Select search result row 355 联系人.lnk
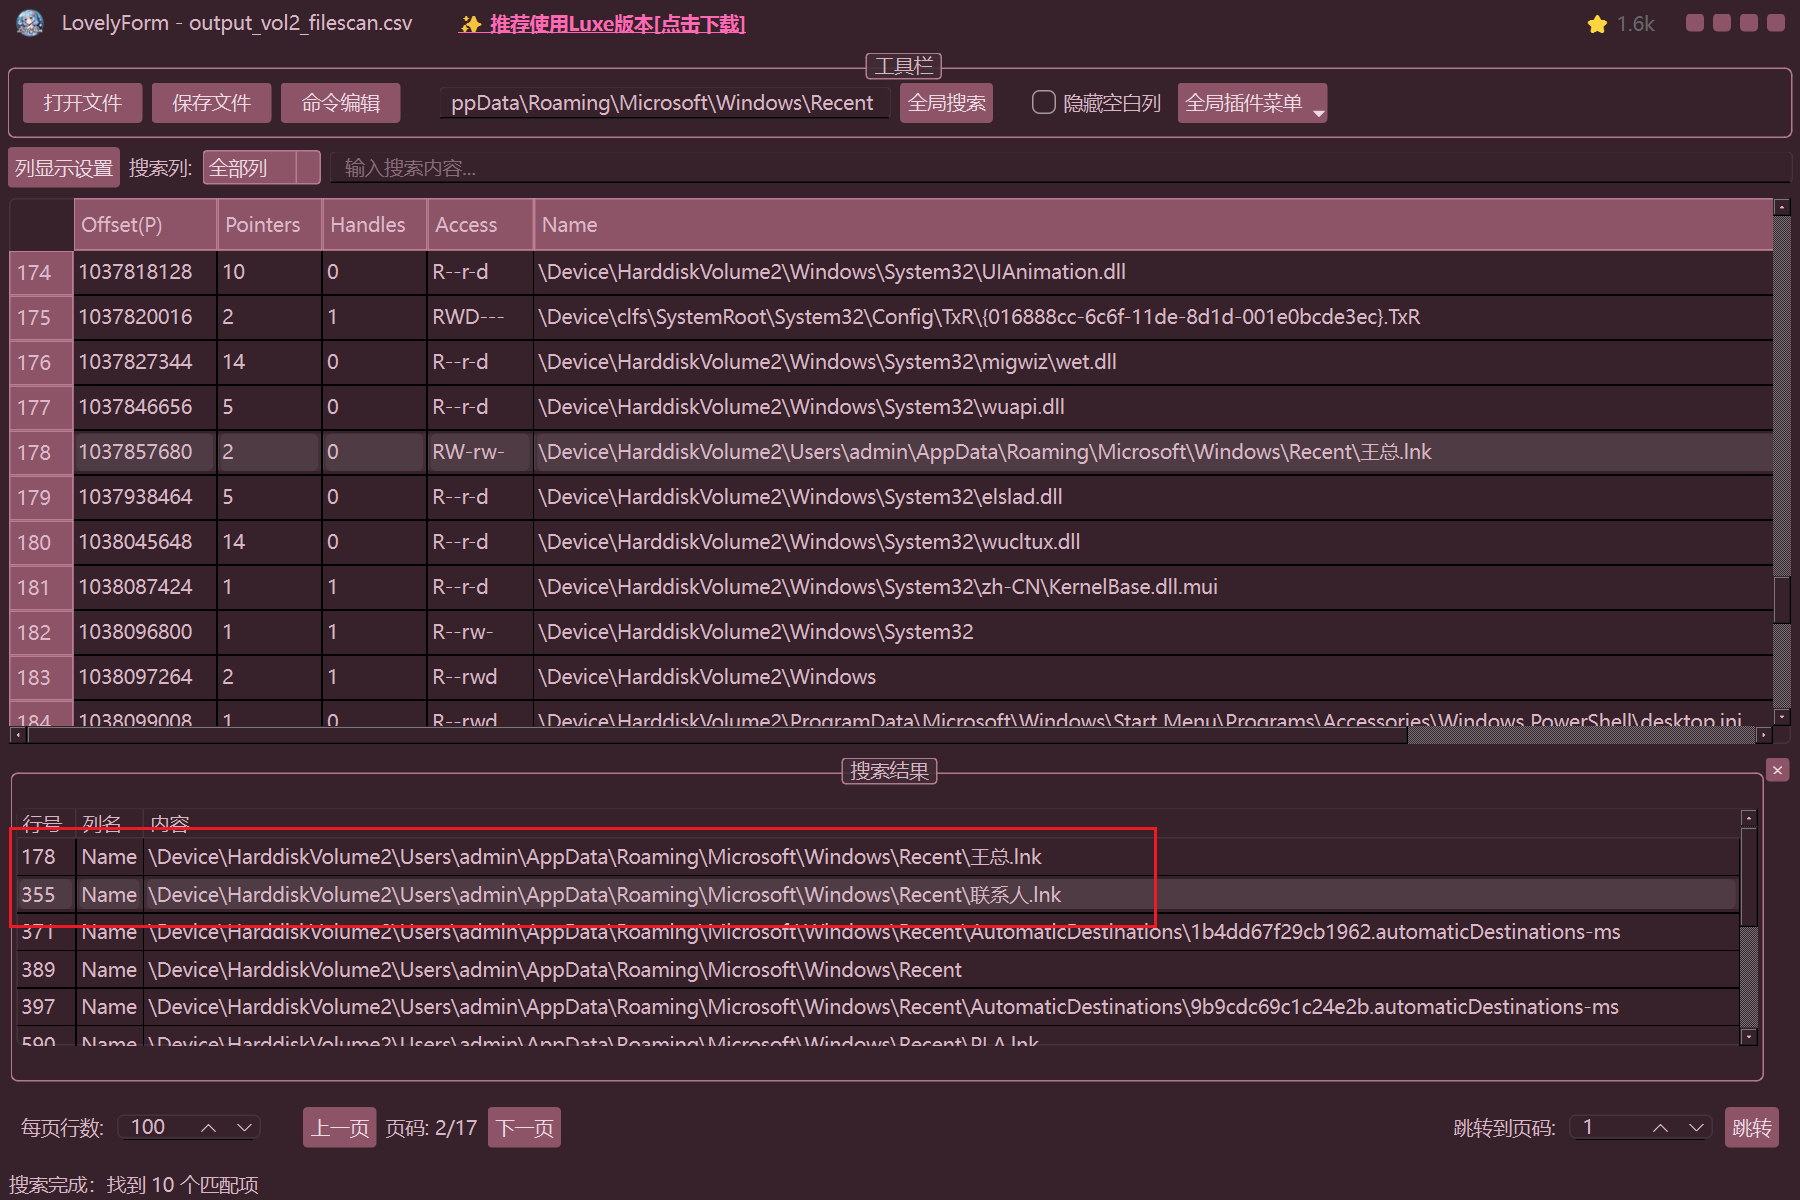 coord(604,895)
